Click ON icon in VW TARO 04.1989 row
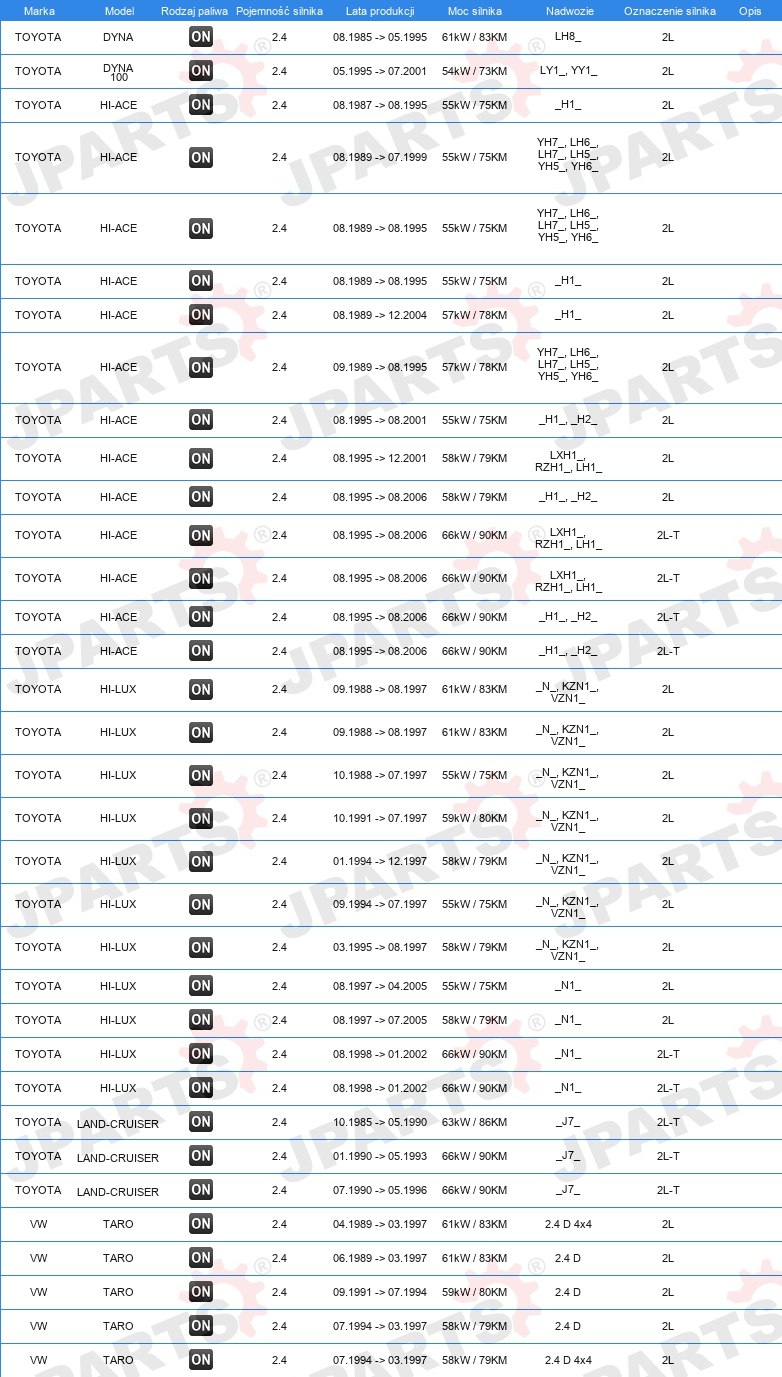 (201, 1224)
